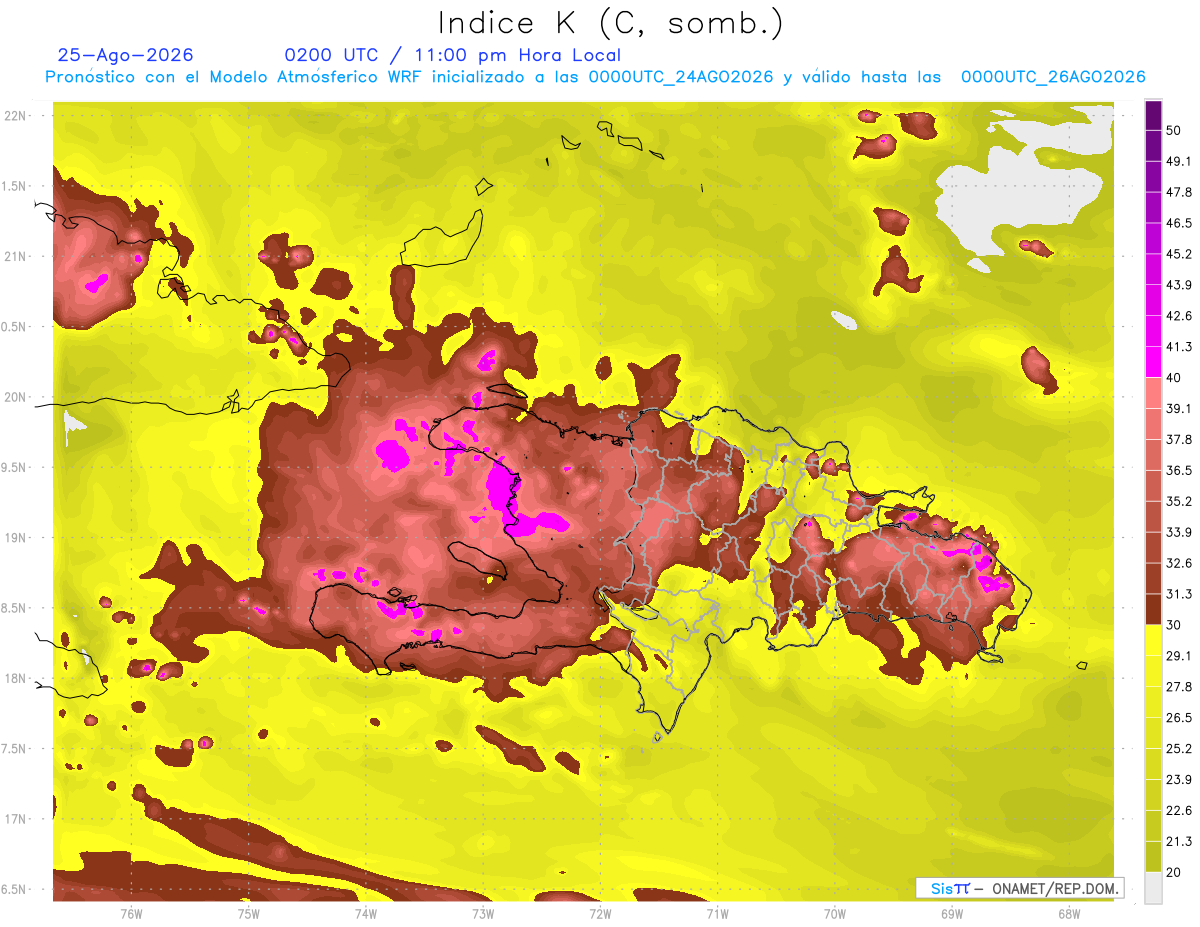Image resolution: width=1200 pixels, height=927 pixels.
Task: Click the colorbar value "49.1"
Action: click(1179, 161)
